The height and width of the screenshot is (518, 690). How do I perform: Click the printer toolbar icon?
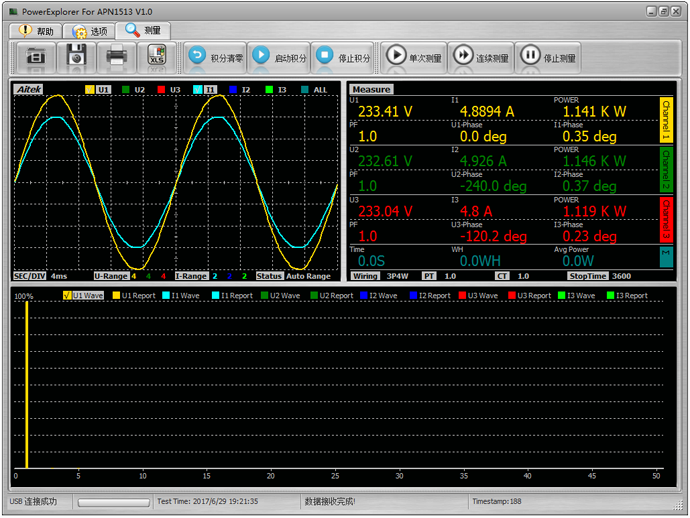[116, 57]
